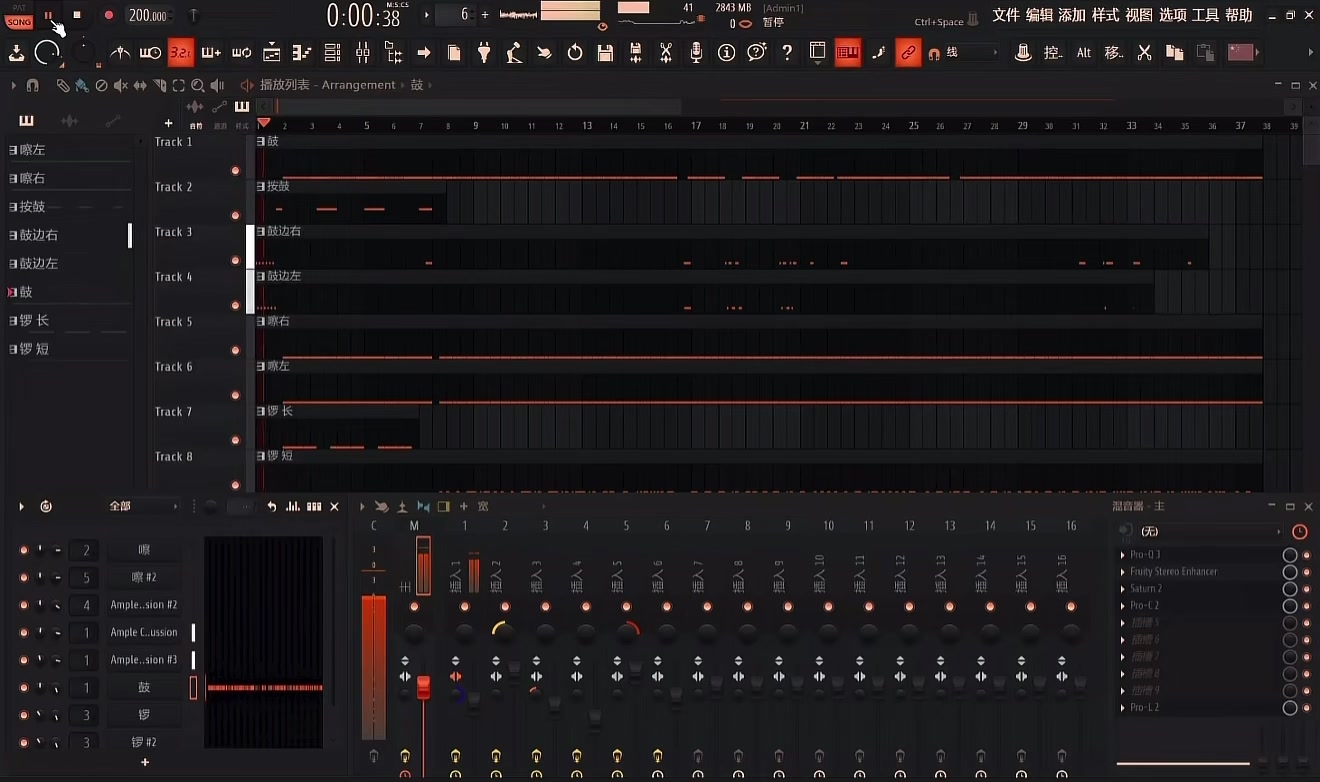Open the 帮助 menu
1320x782 pixels.
(1238, 15)
